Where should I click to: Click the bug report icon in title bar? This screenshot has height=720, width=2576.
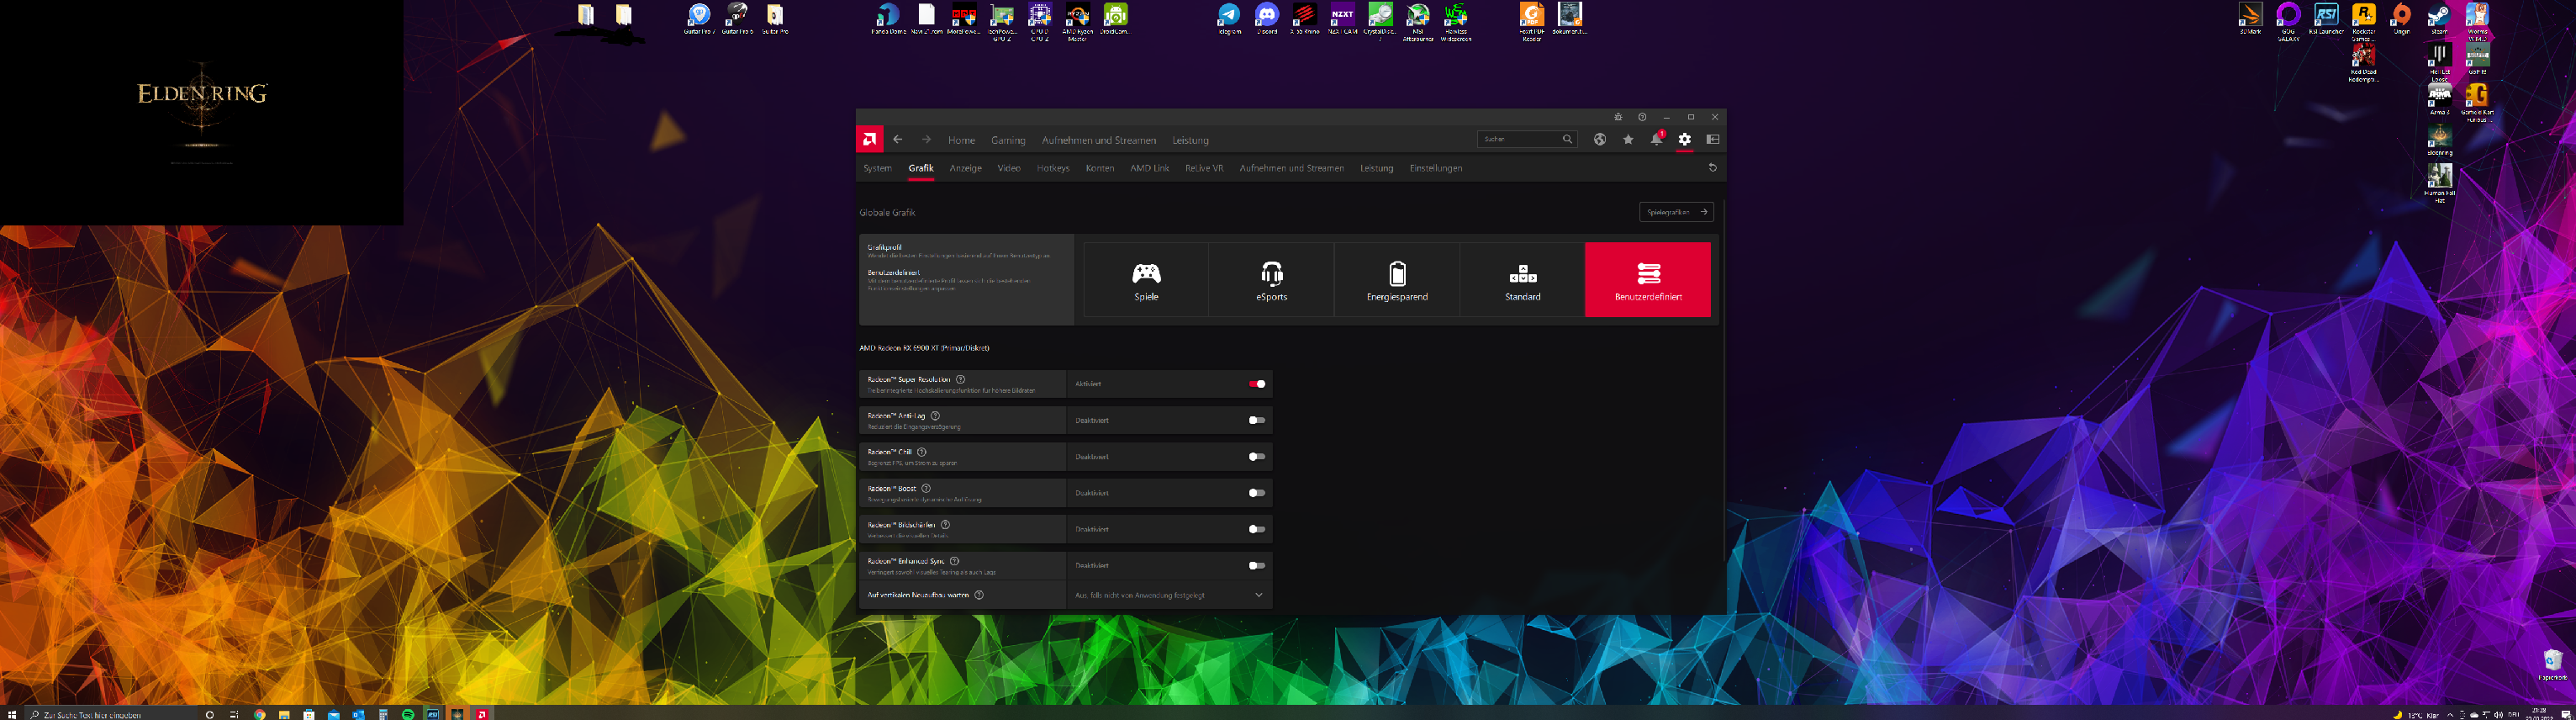click(x=1618, y=117)
